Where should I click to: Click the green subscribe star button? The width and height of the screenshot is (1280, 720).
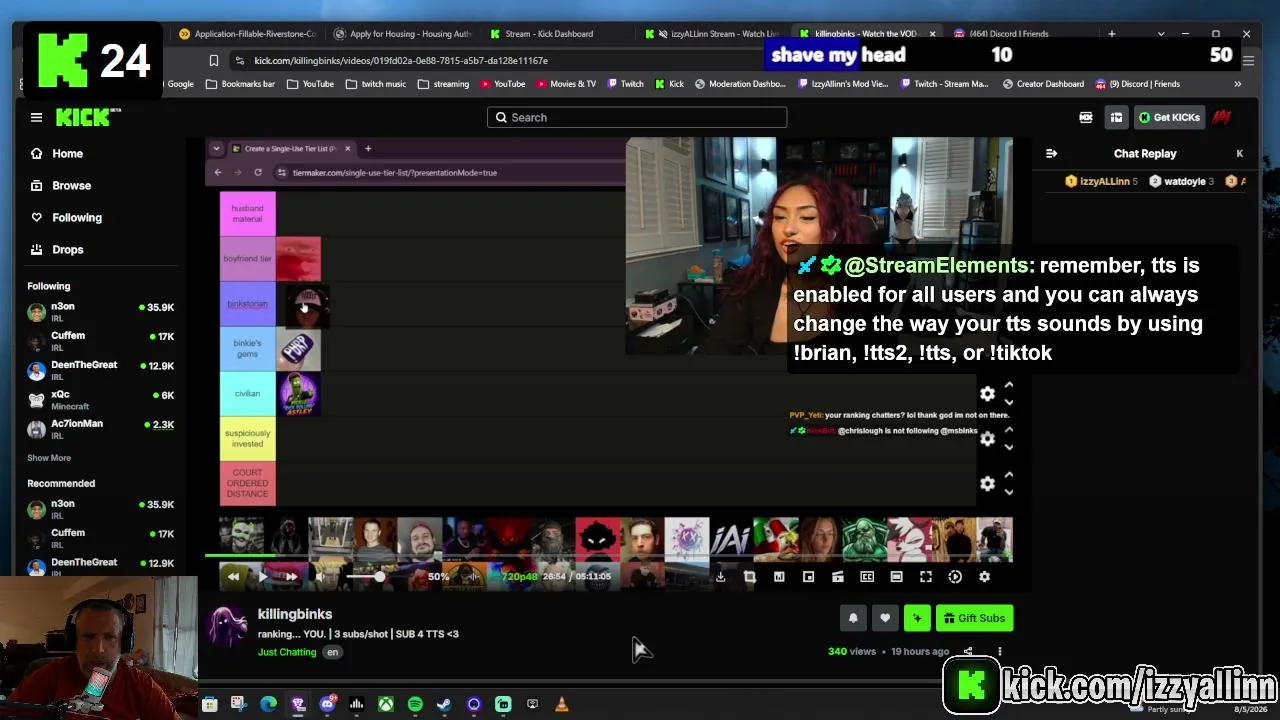917,618
